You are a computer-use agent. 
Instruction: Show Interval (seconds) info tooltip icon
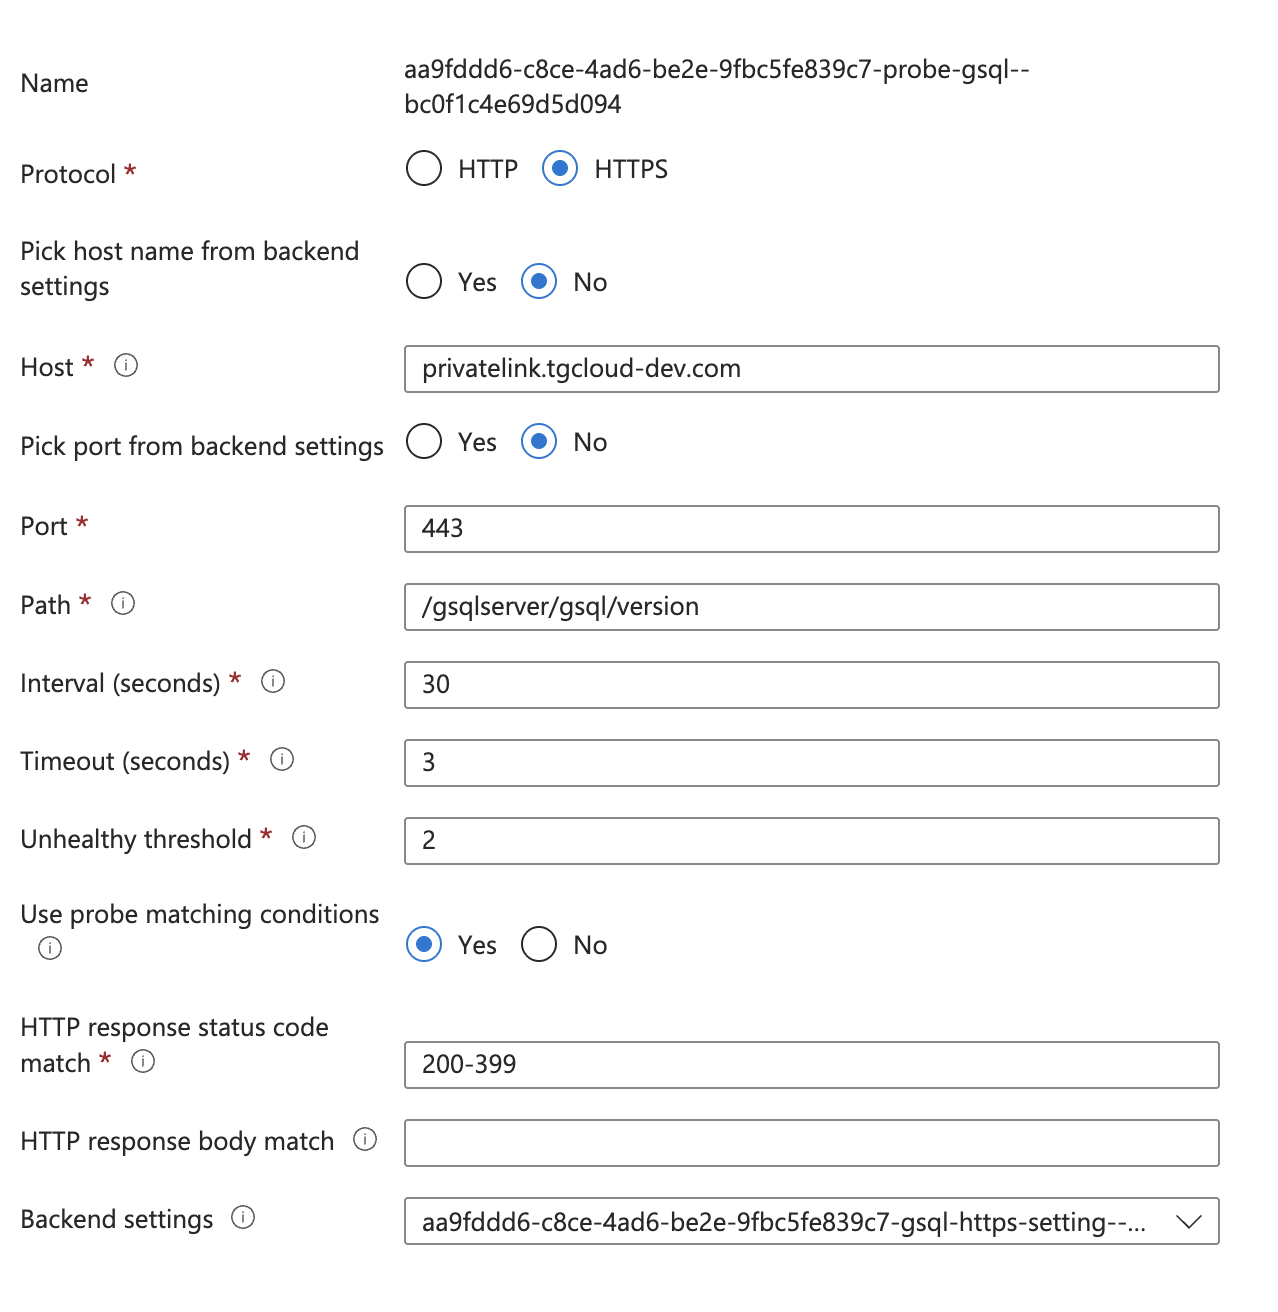tap(273, 682)
